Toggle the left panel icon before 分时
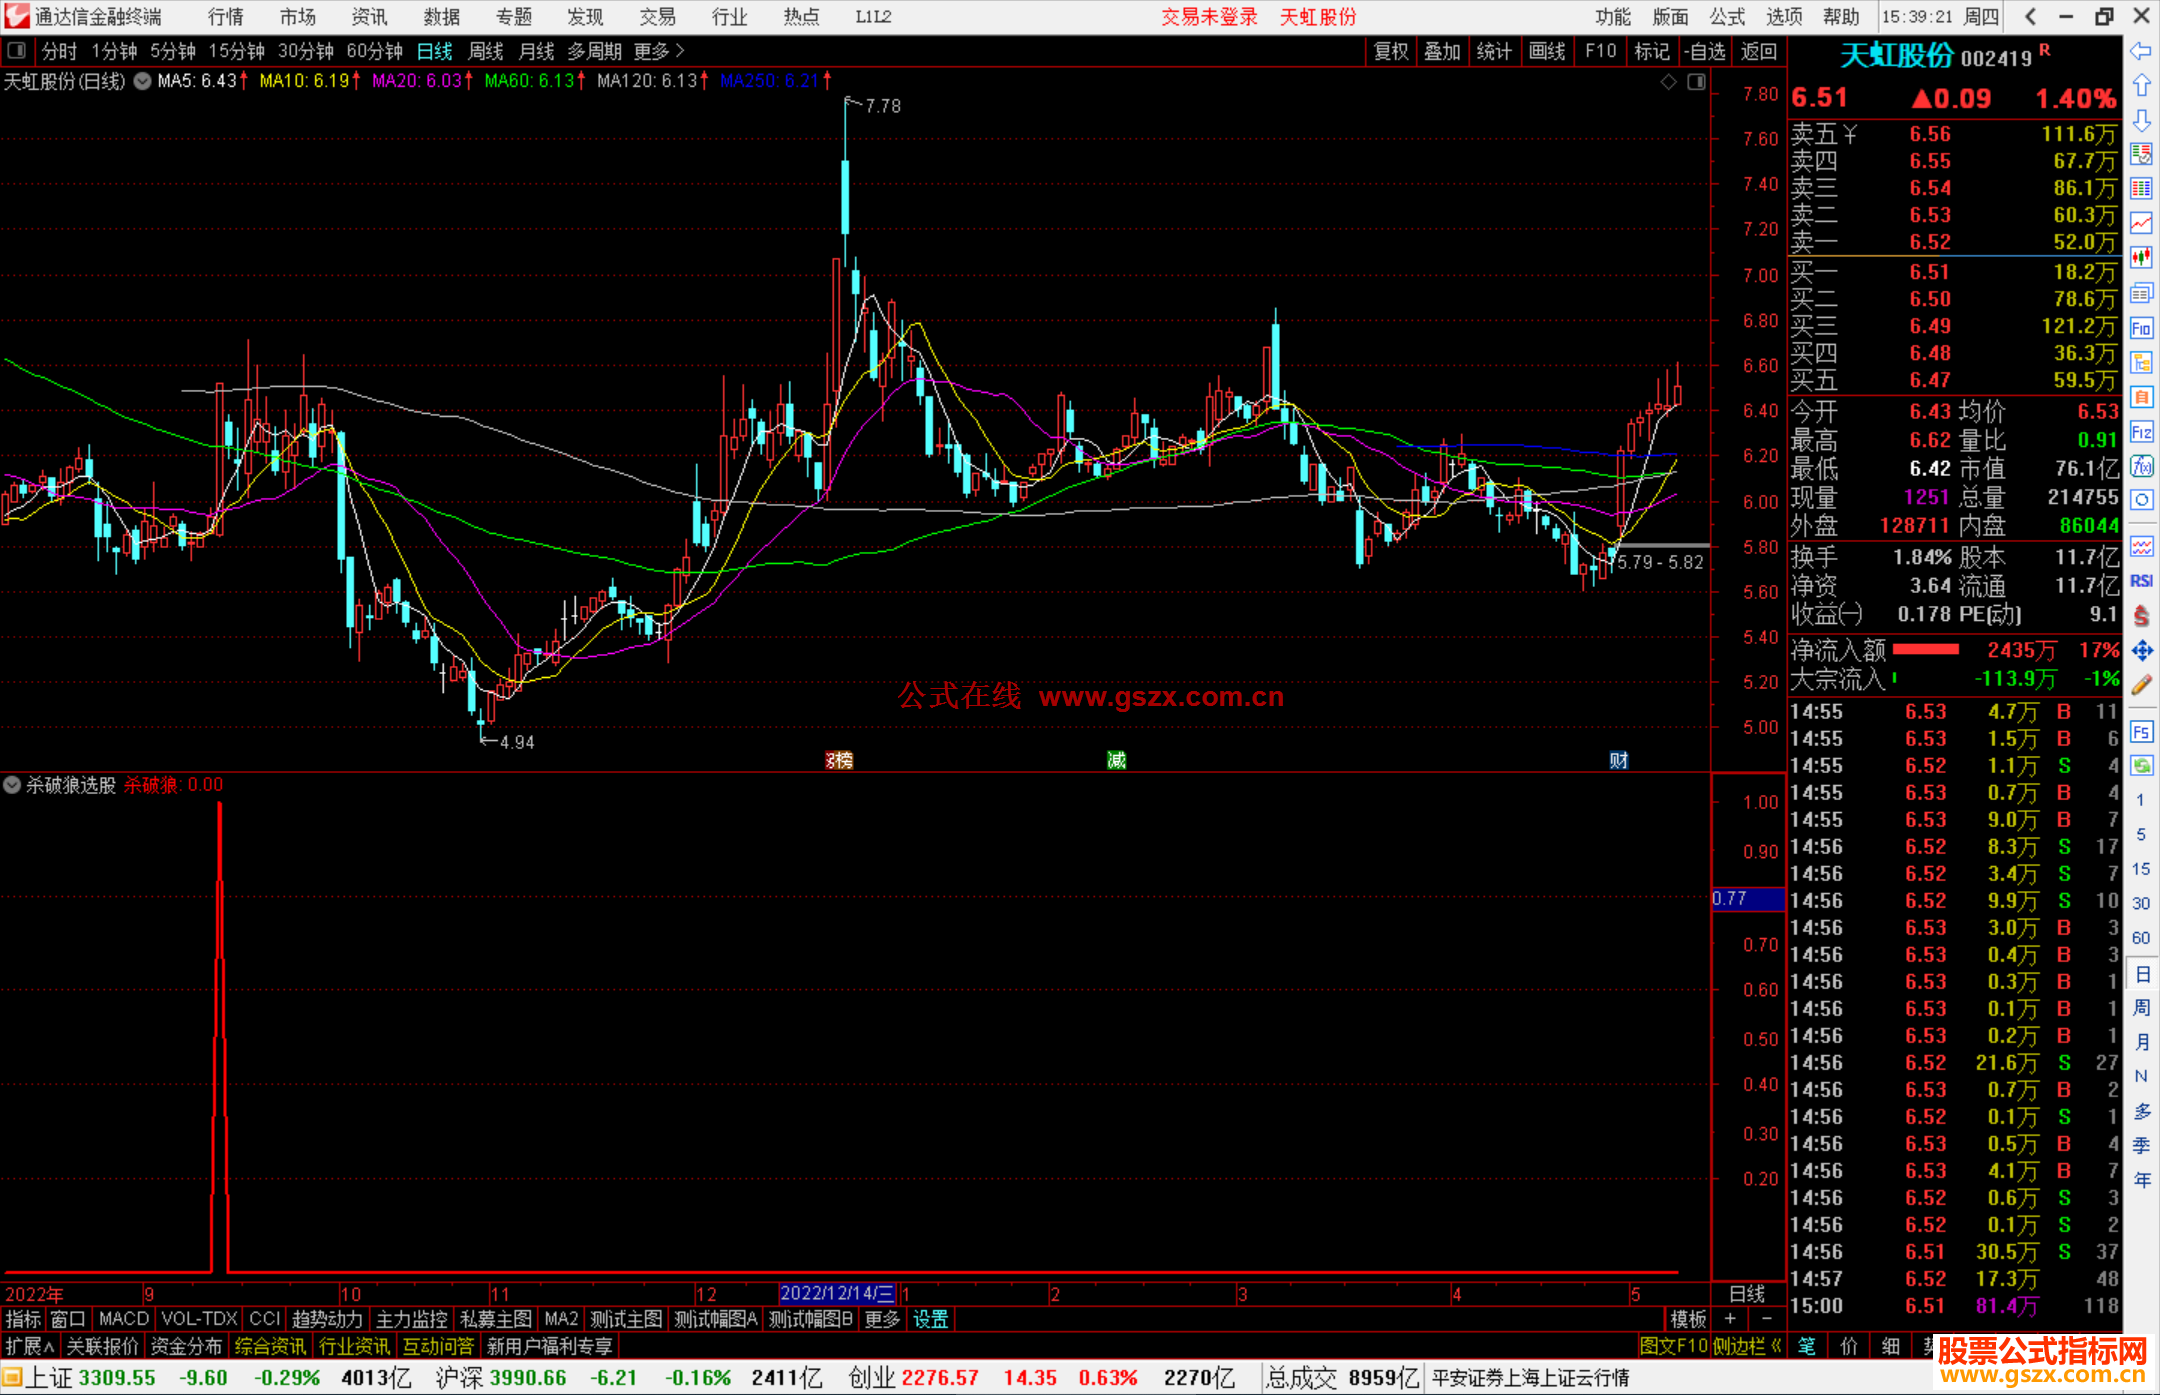Screen dimensions: 2160x1395 (17, 50)
